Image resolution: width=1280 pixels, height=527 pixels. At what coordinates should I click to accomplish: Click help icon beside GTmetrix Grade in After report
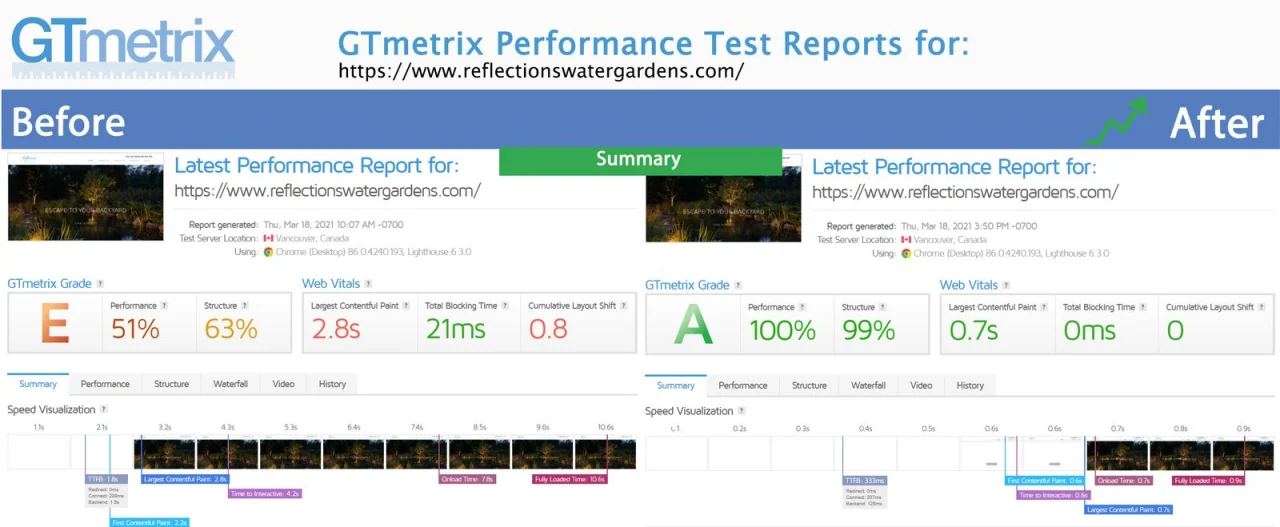point(738,285)
